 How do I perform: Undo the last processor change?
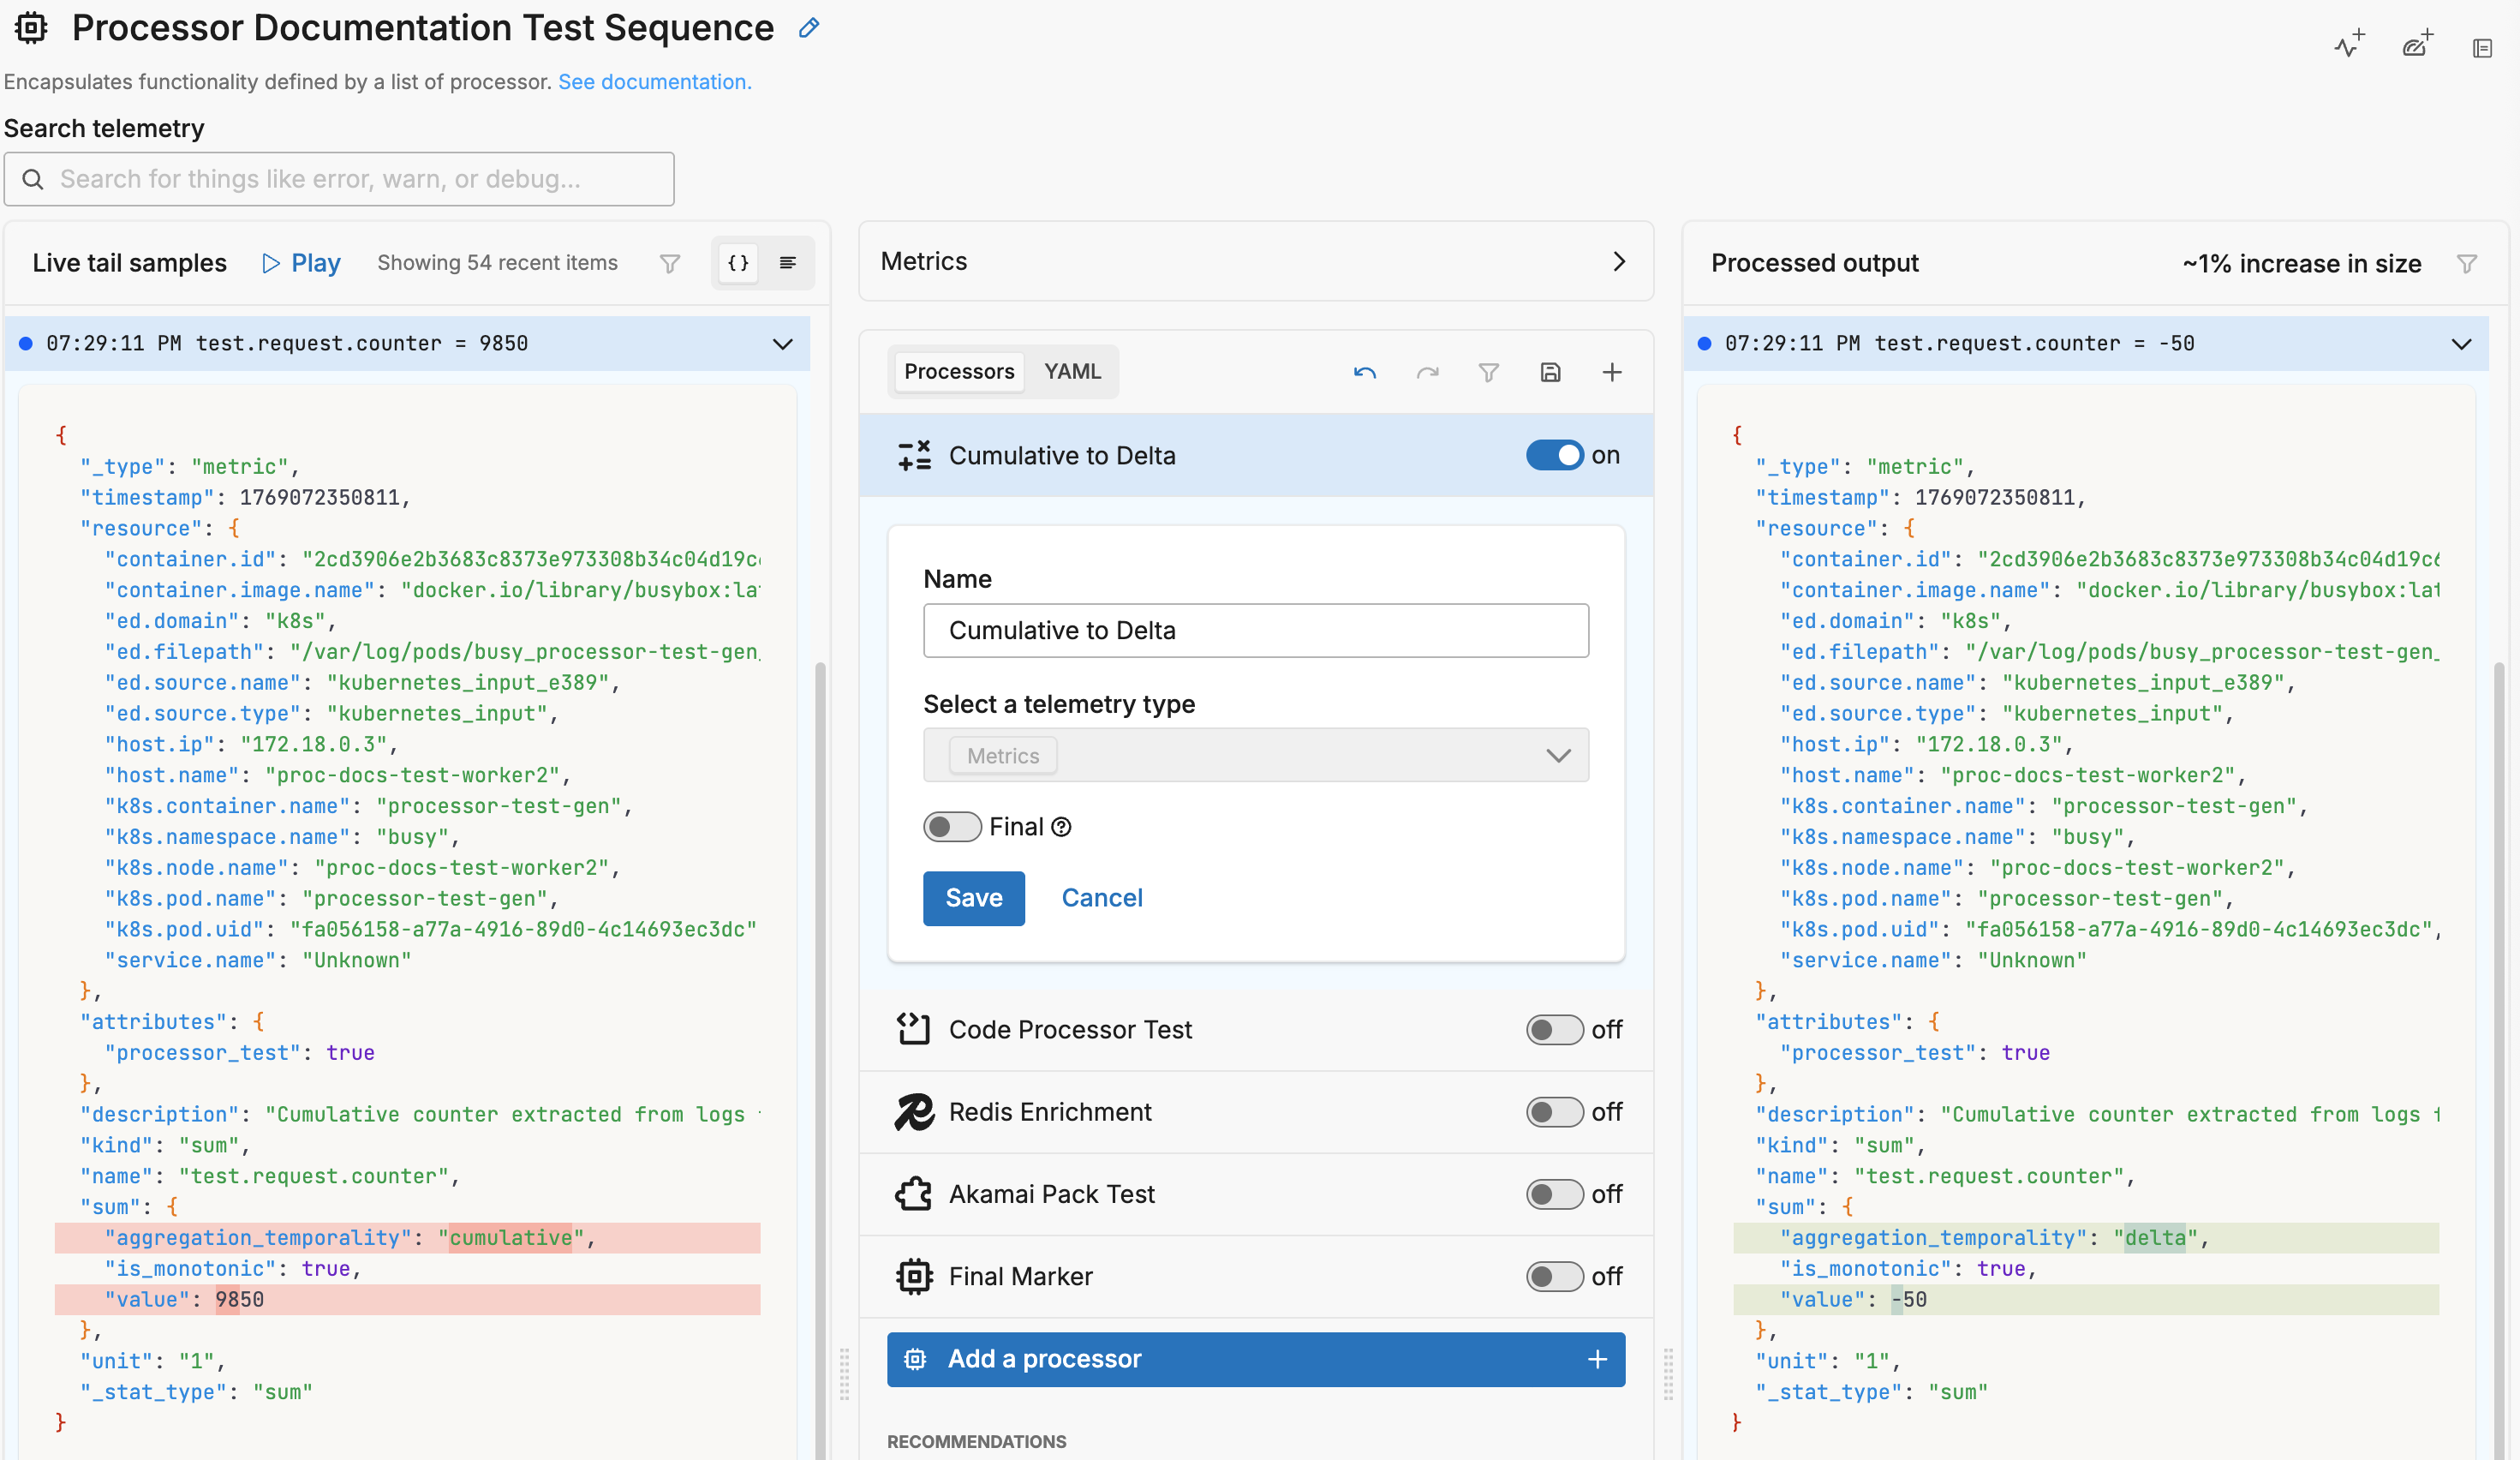1366,372
